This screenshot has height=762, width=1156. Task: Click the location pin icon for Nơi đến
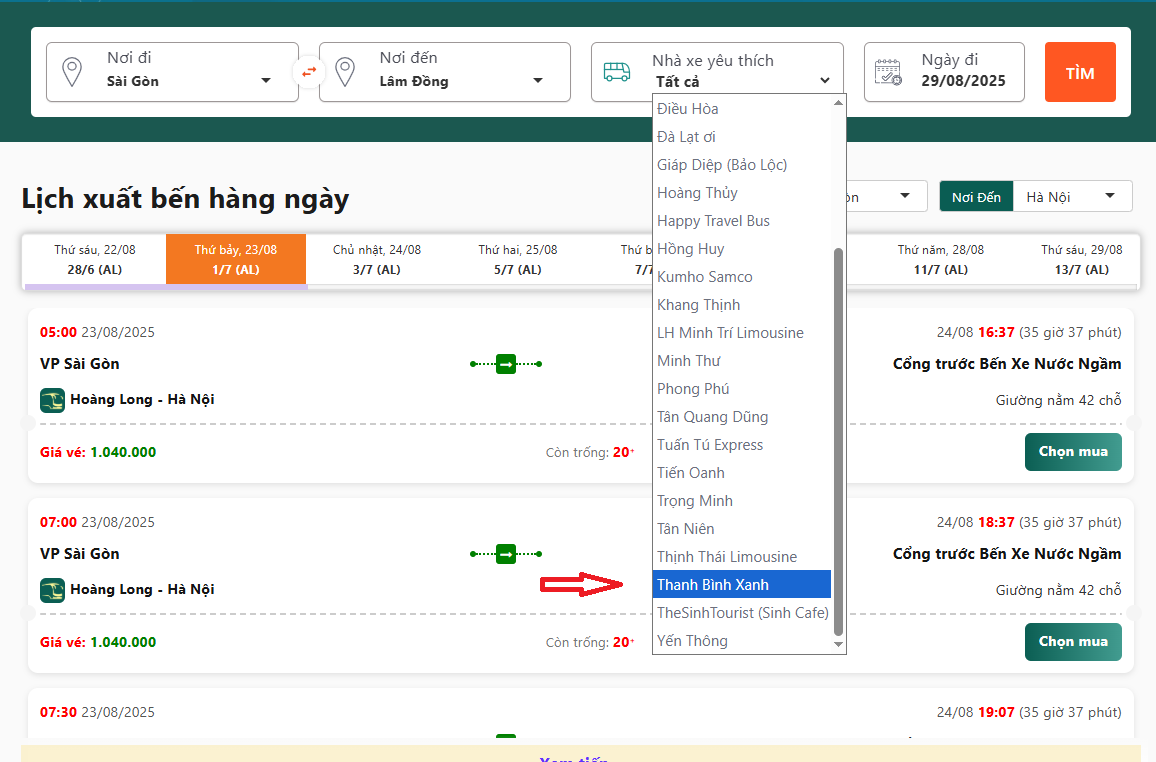(344, 72)
